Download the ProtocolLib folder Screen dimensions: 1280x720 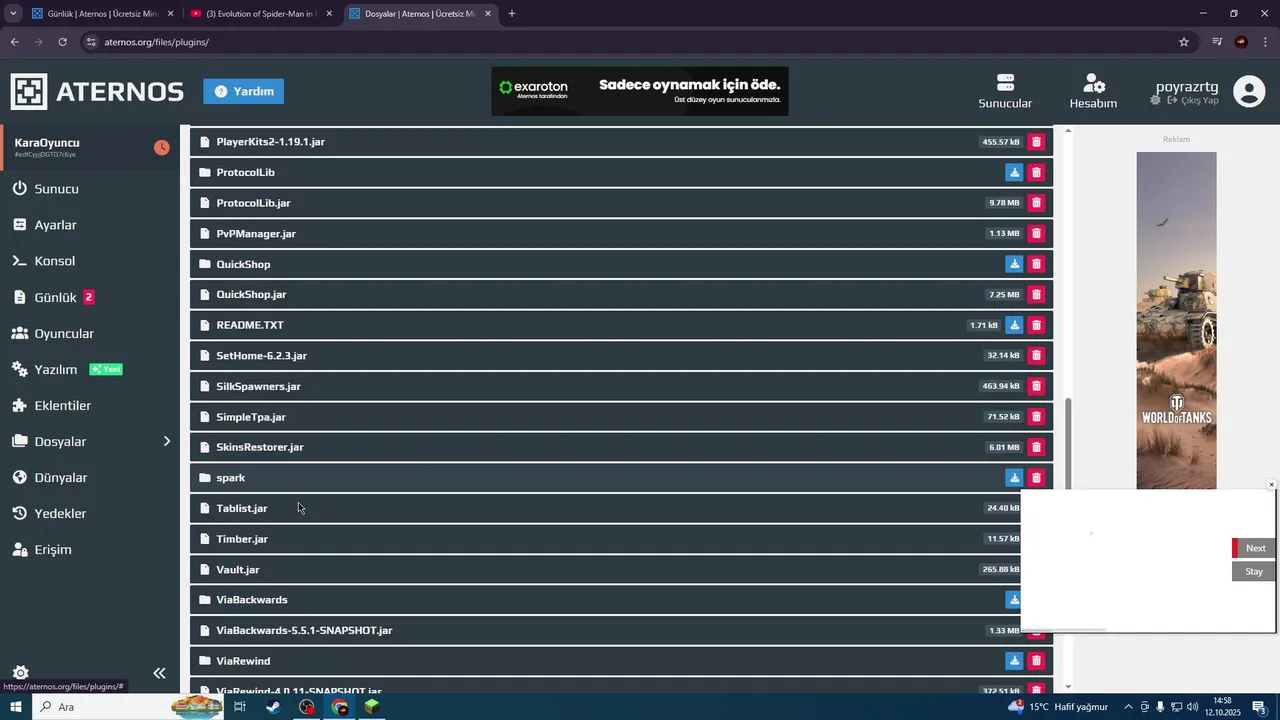(x=1014, y=172)
